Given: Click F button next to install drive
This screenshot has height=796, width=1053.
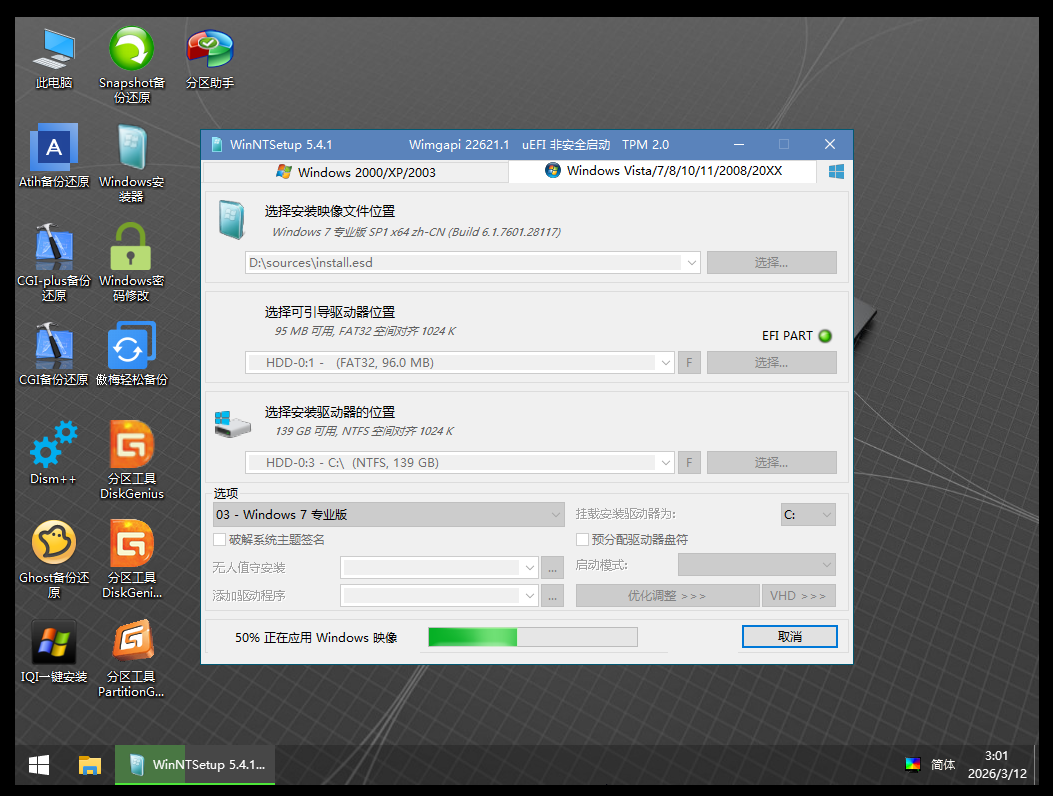Looking at the screenshot, I should point(689,463).
